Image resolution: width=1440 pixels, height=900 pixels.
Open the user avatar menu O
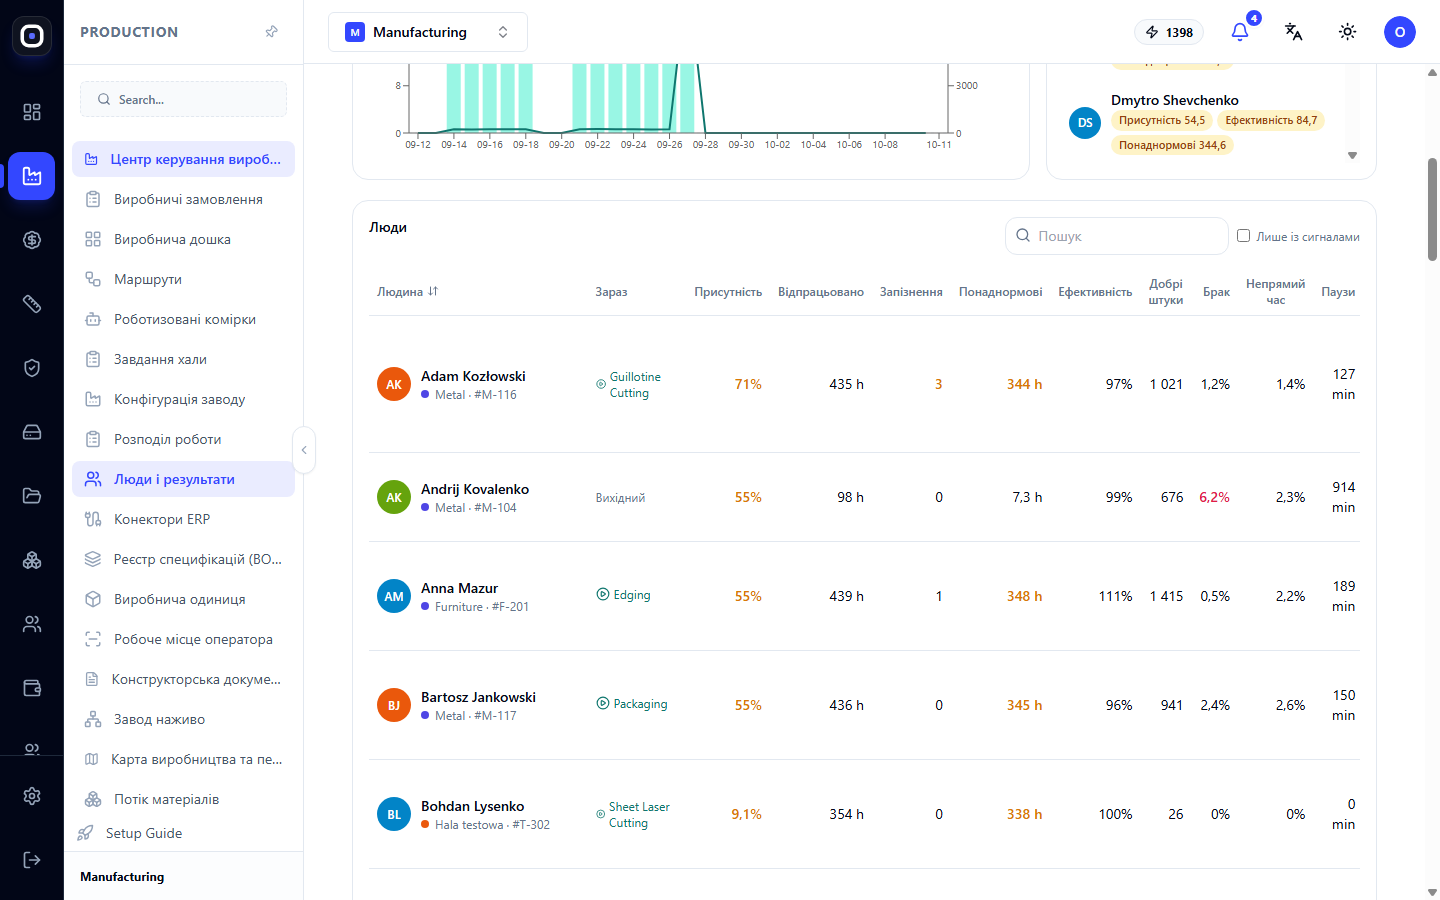[1400, 32]
